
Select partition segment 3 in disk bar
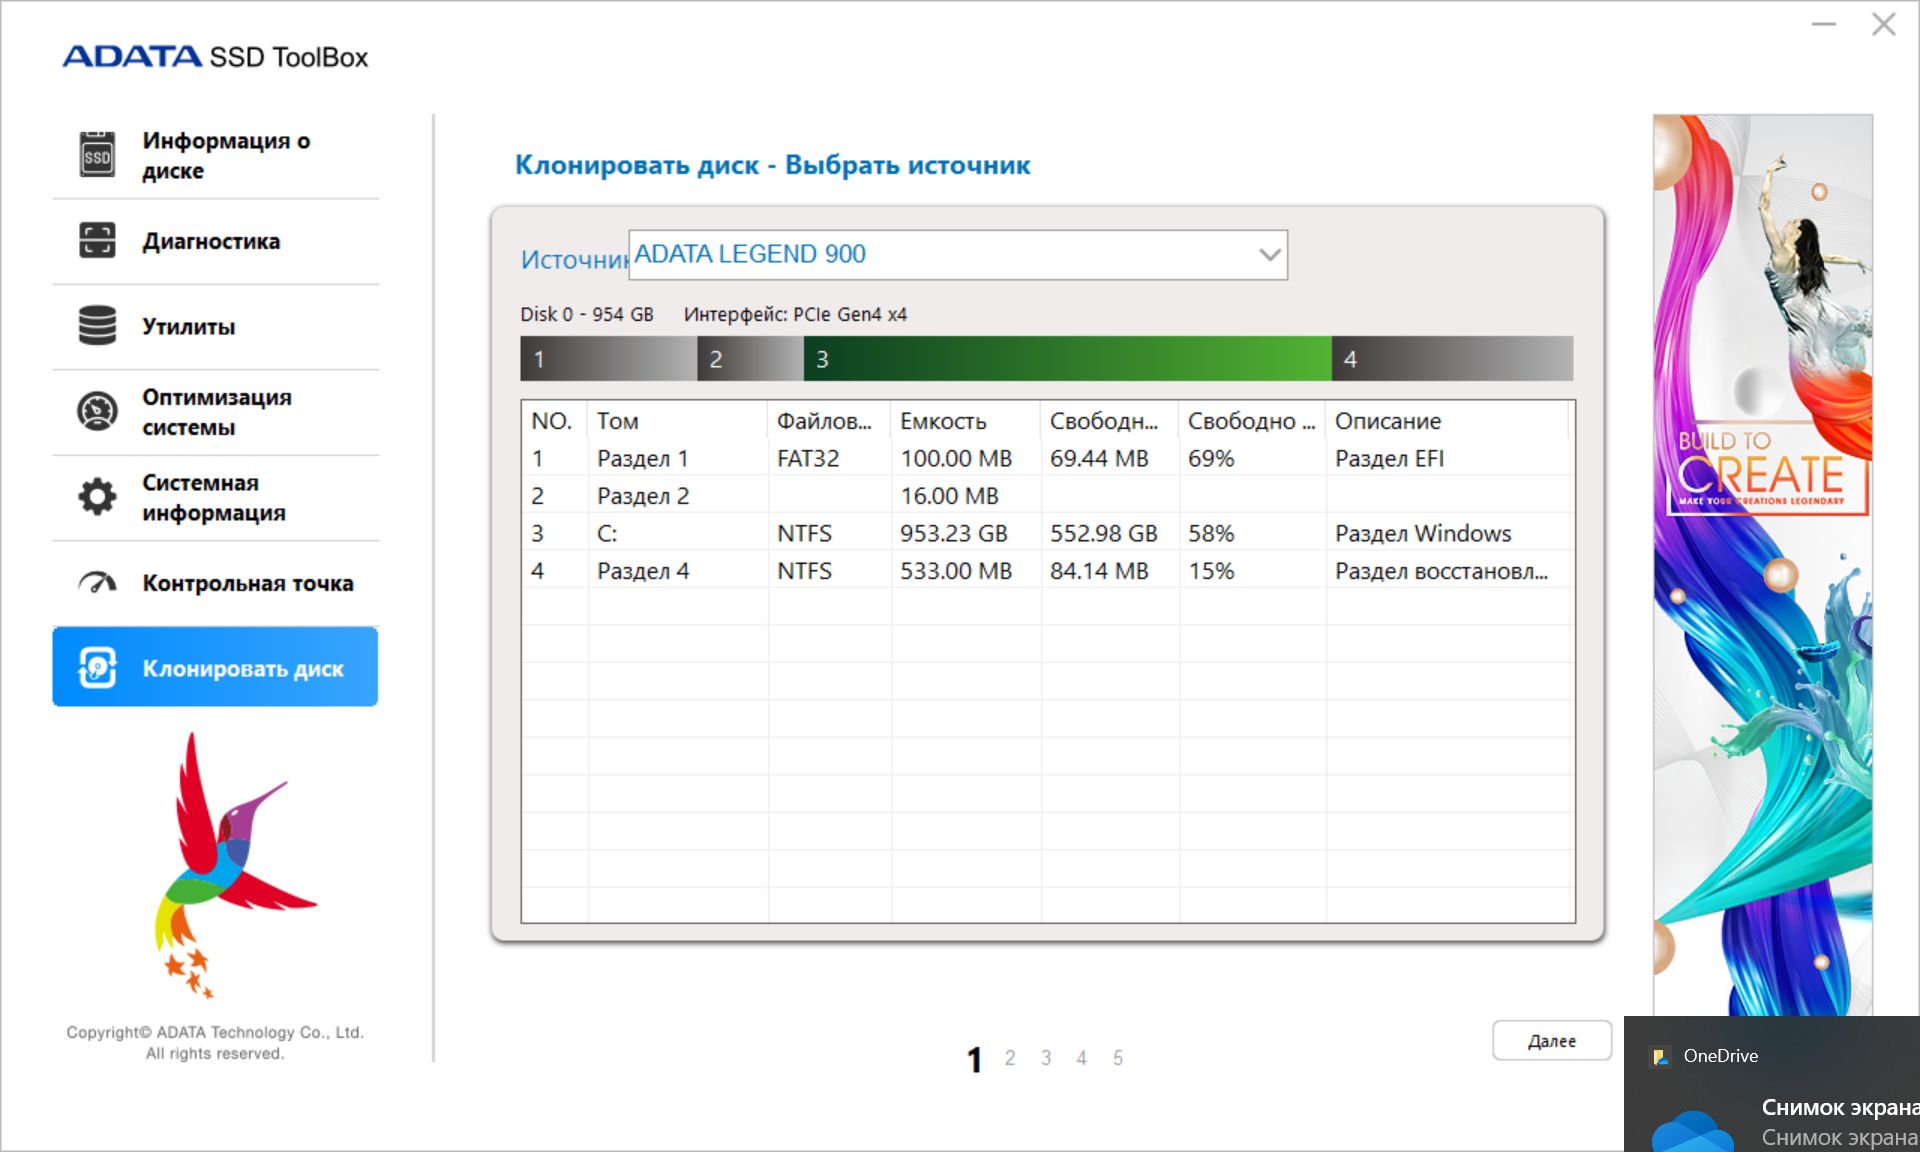pos(1067,359)
